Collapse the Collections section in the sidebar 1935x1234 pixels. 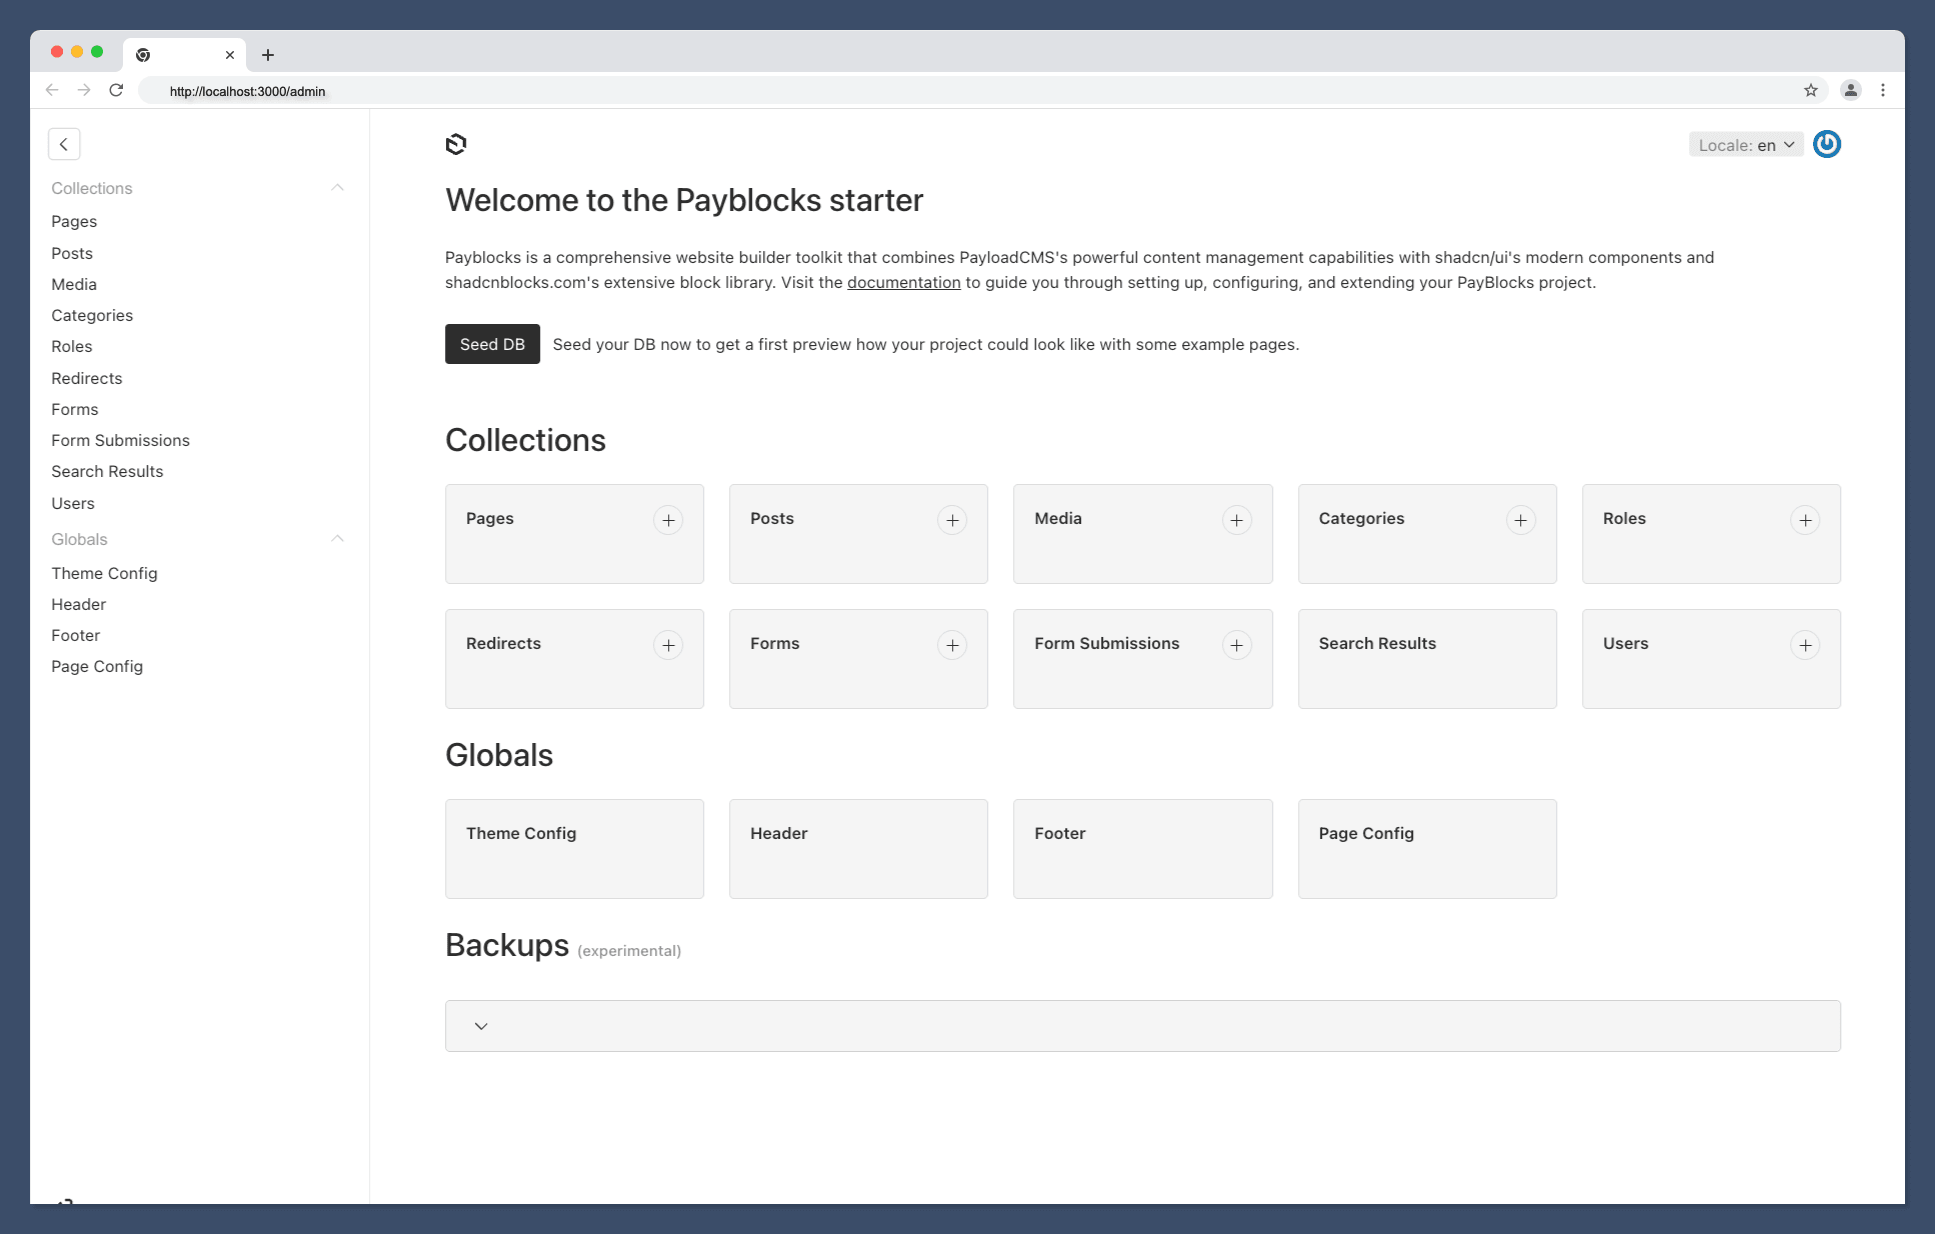(337, 187)
